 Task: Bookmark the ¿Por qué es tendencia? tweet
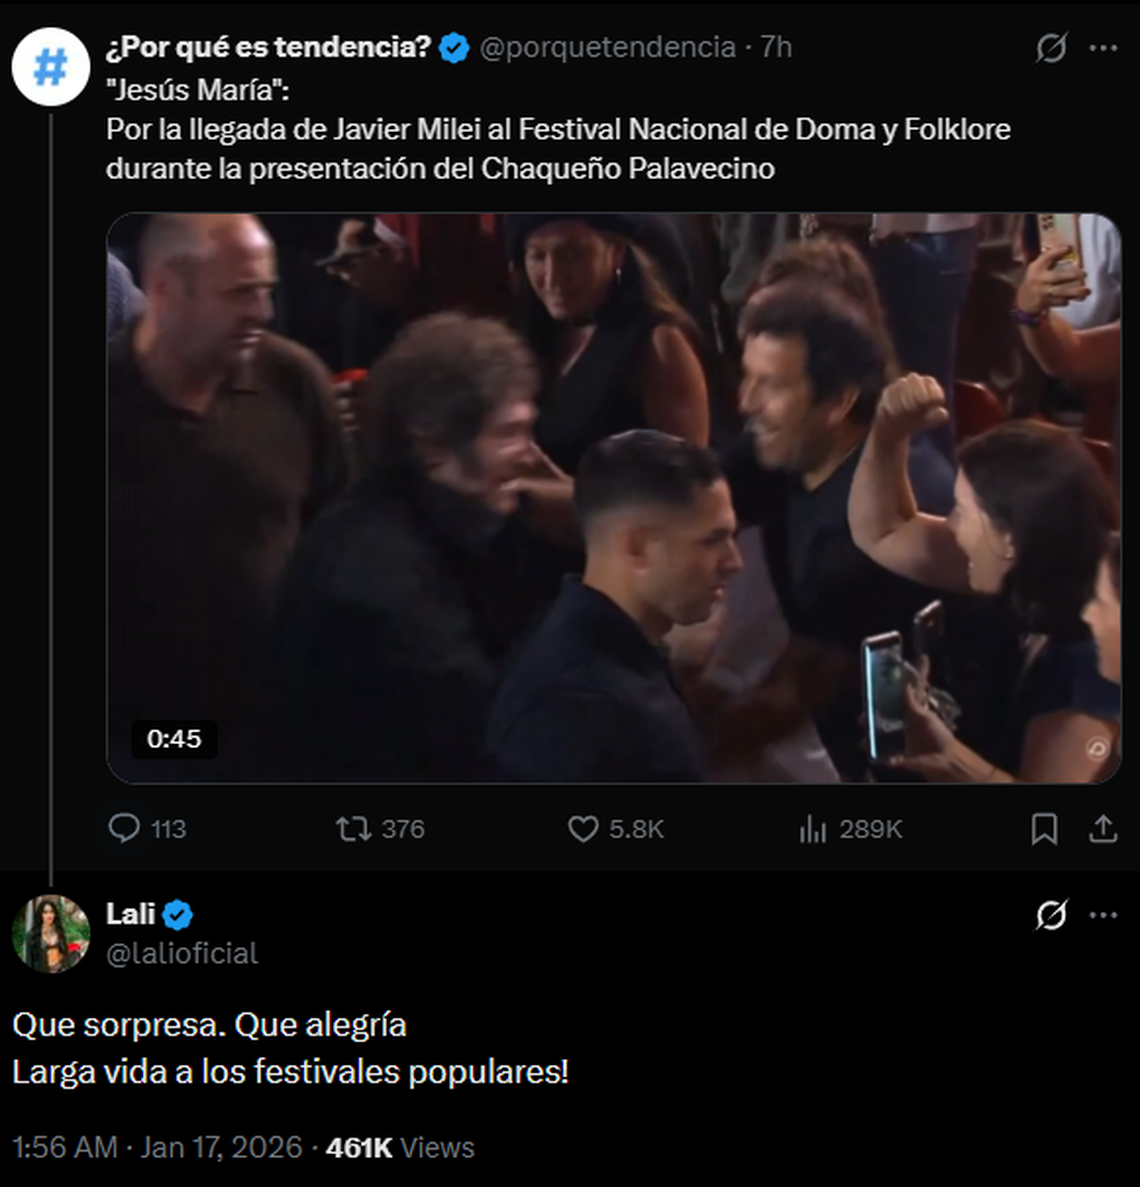click(x=1044, y=828)
